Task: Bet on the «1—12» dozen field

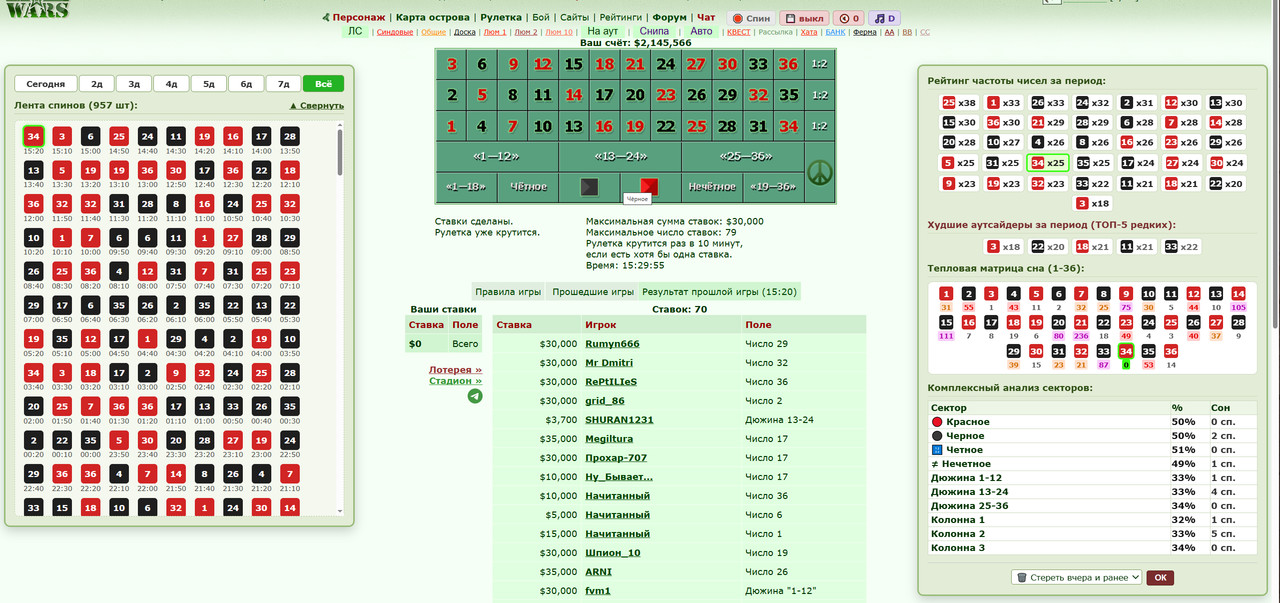Action: coord(497,156)
